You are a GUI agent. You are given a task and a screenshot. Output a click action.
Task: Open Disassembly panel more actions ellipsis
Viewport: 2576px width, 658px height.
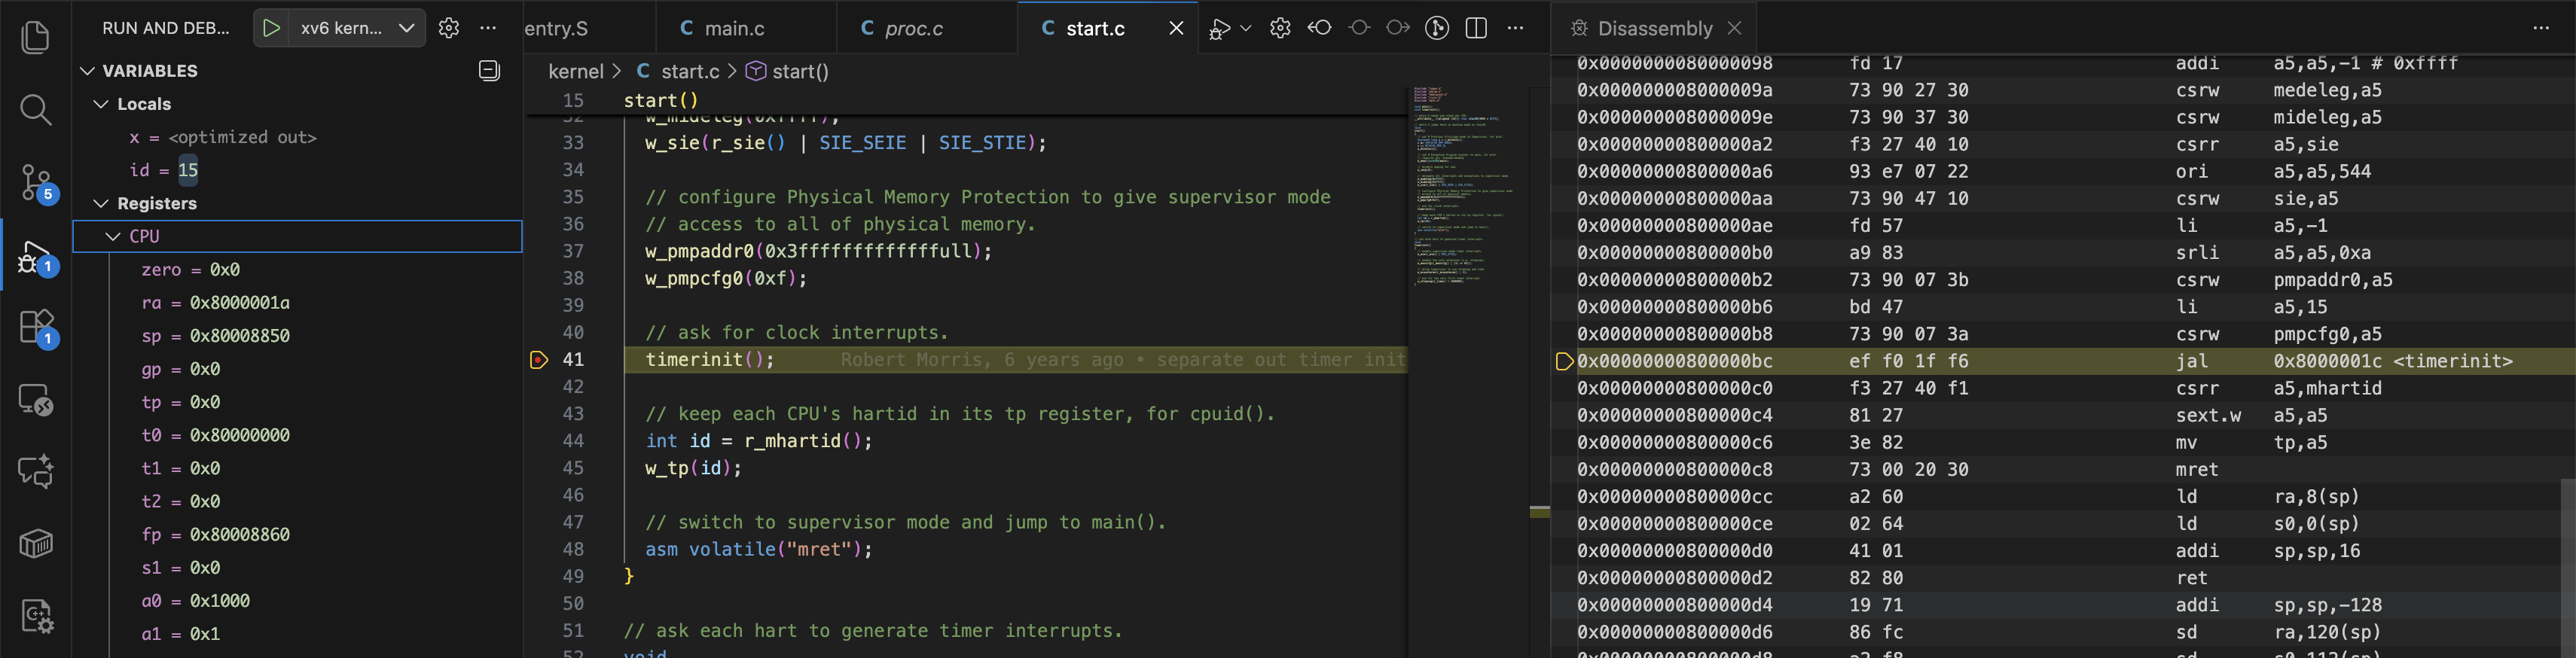click(x=2541, y=28)
